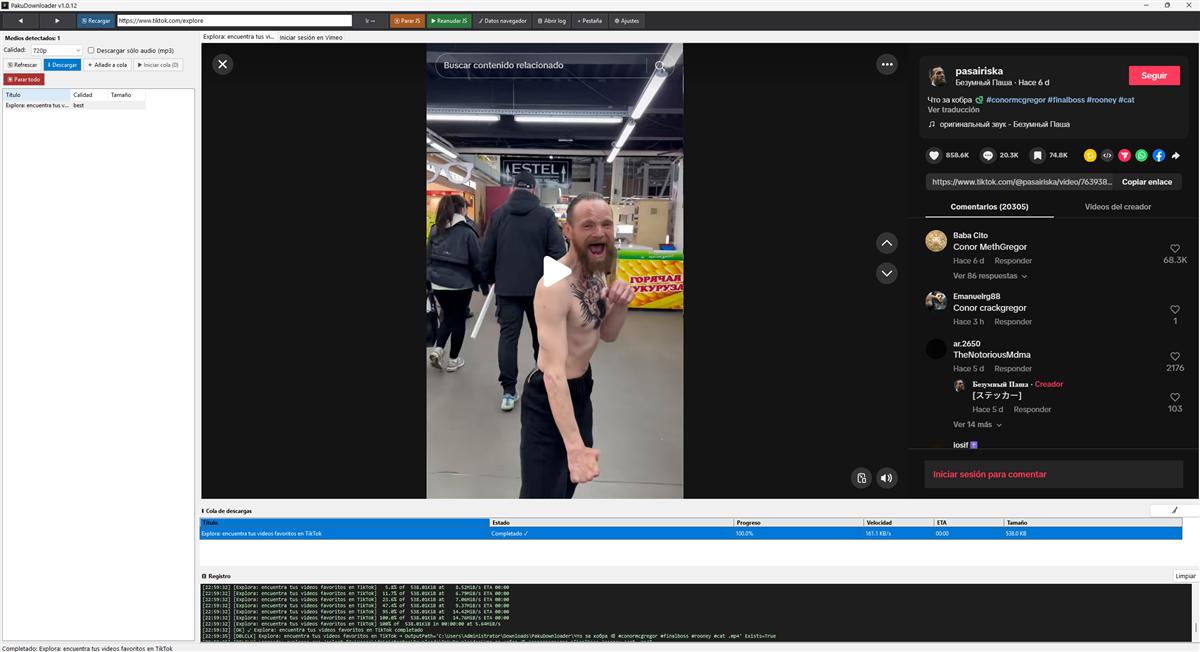
Task: Click the Seguir follow button
Action: pos(1154,76)
